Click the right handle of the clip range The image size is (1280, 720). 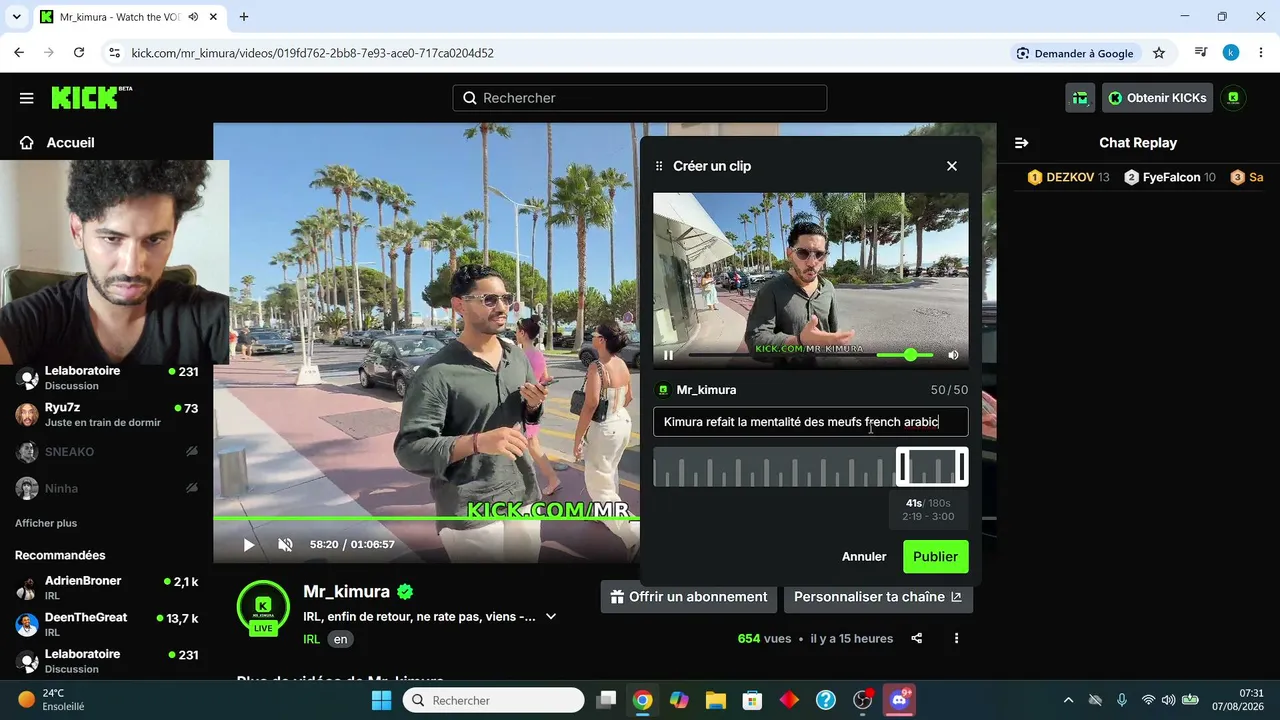[x=963, y=467]
